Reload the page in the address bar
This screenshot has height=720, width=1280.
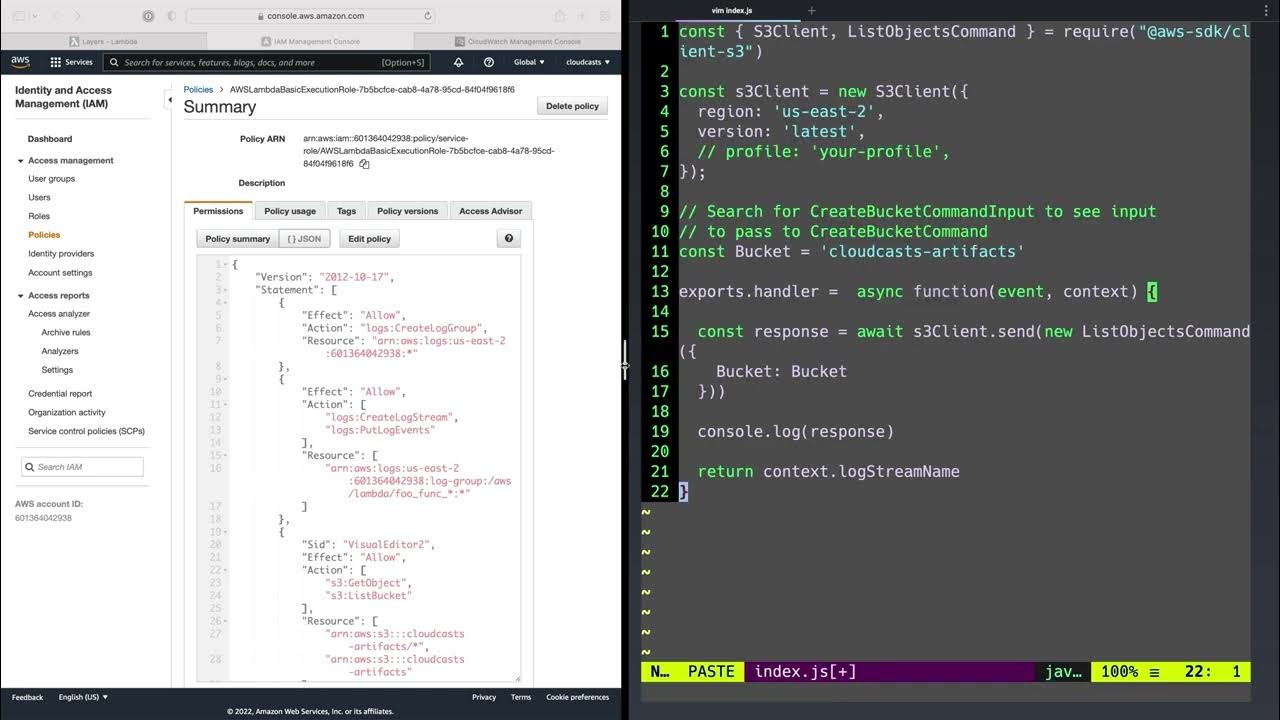coord(428,16)
